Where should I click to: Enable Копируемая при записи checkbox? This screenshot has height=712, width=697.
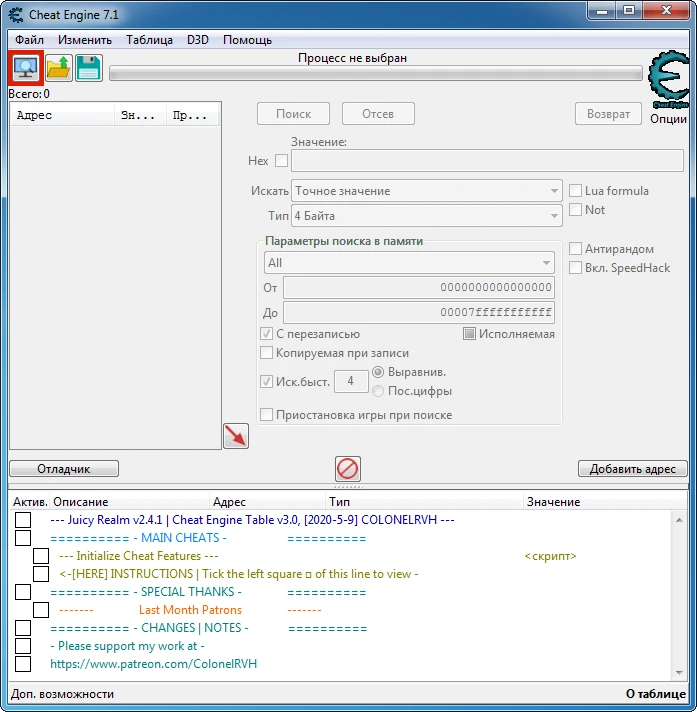tap(267, 353)
